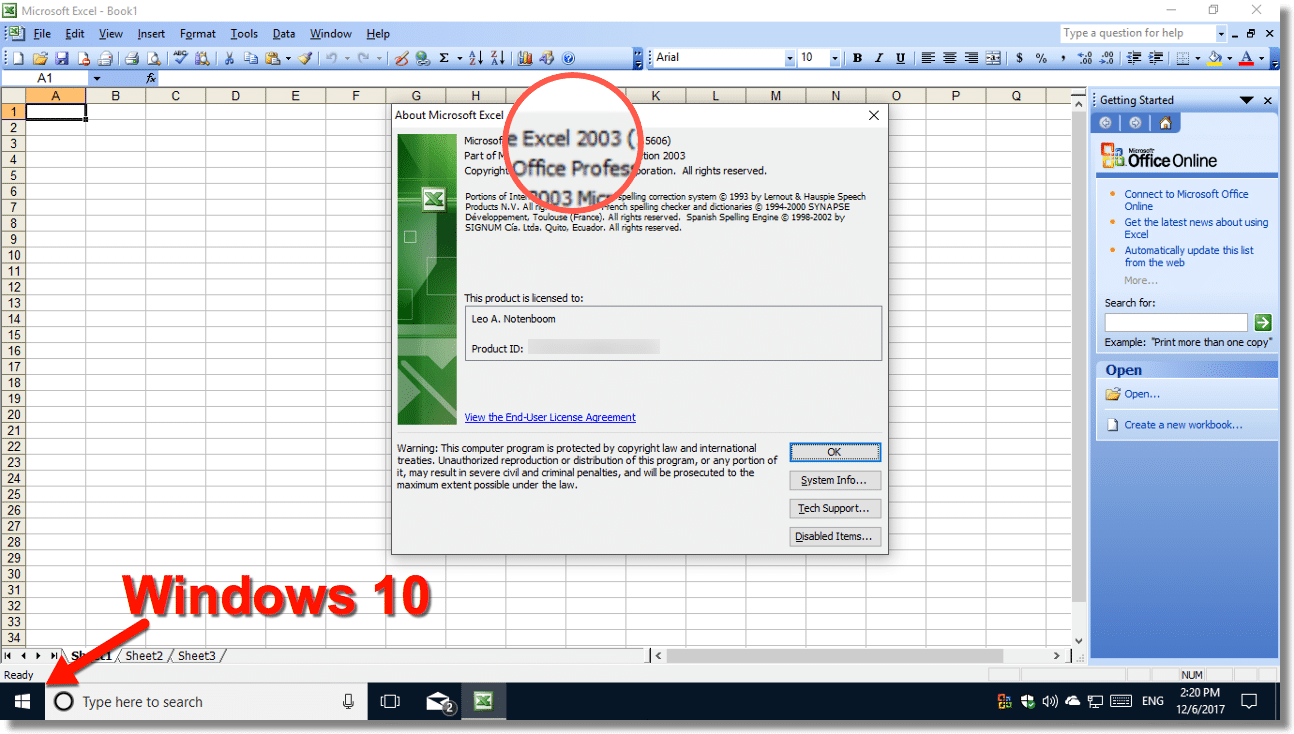Viewport: 1294px width, 734px height.
Task: Open the Tools menu
Action: click(x=244, y=34)
